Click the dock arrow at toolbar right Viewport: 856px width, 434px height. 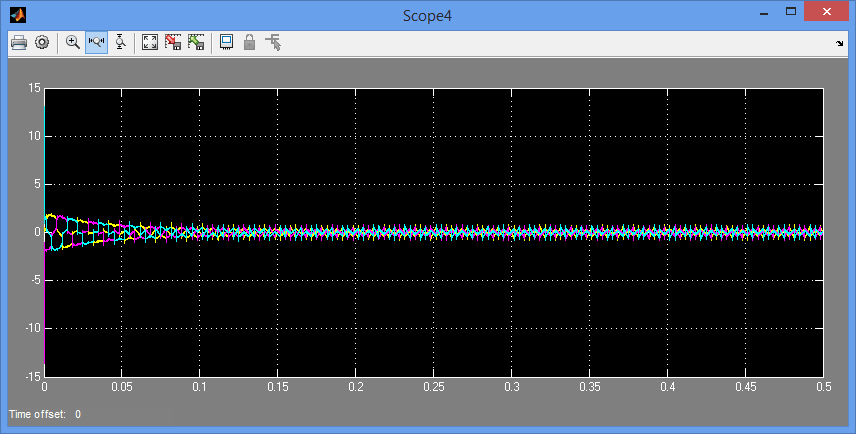(840, 43)
